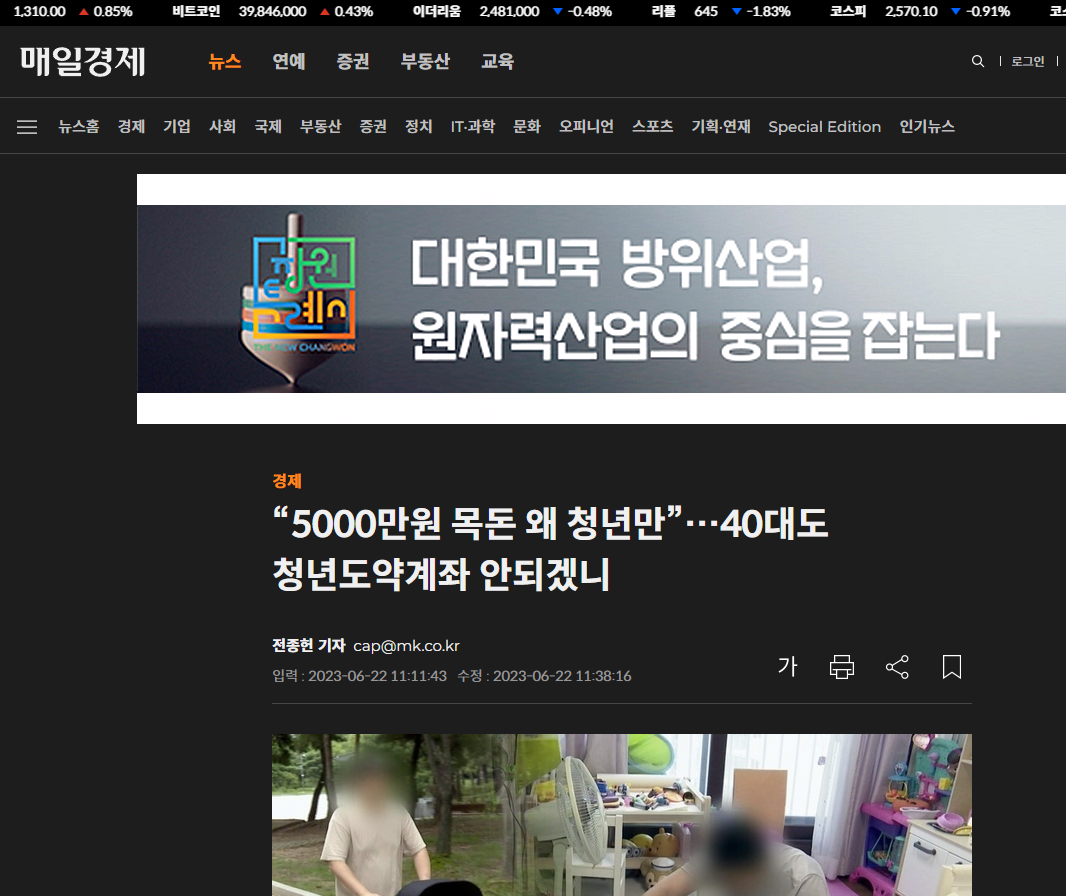Switch to the 연예 section tab
This screenshot has height=896, width=1066.
(x=288, y=61)
